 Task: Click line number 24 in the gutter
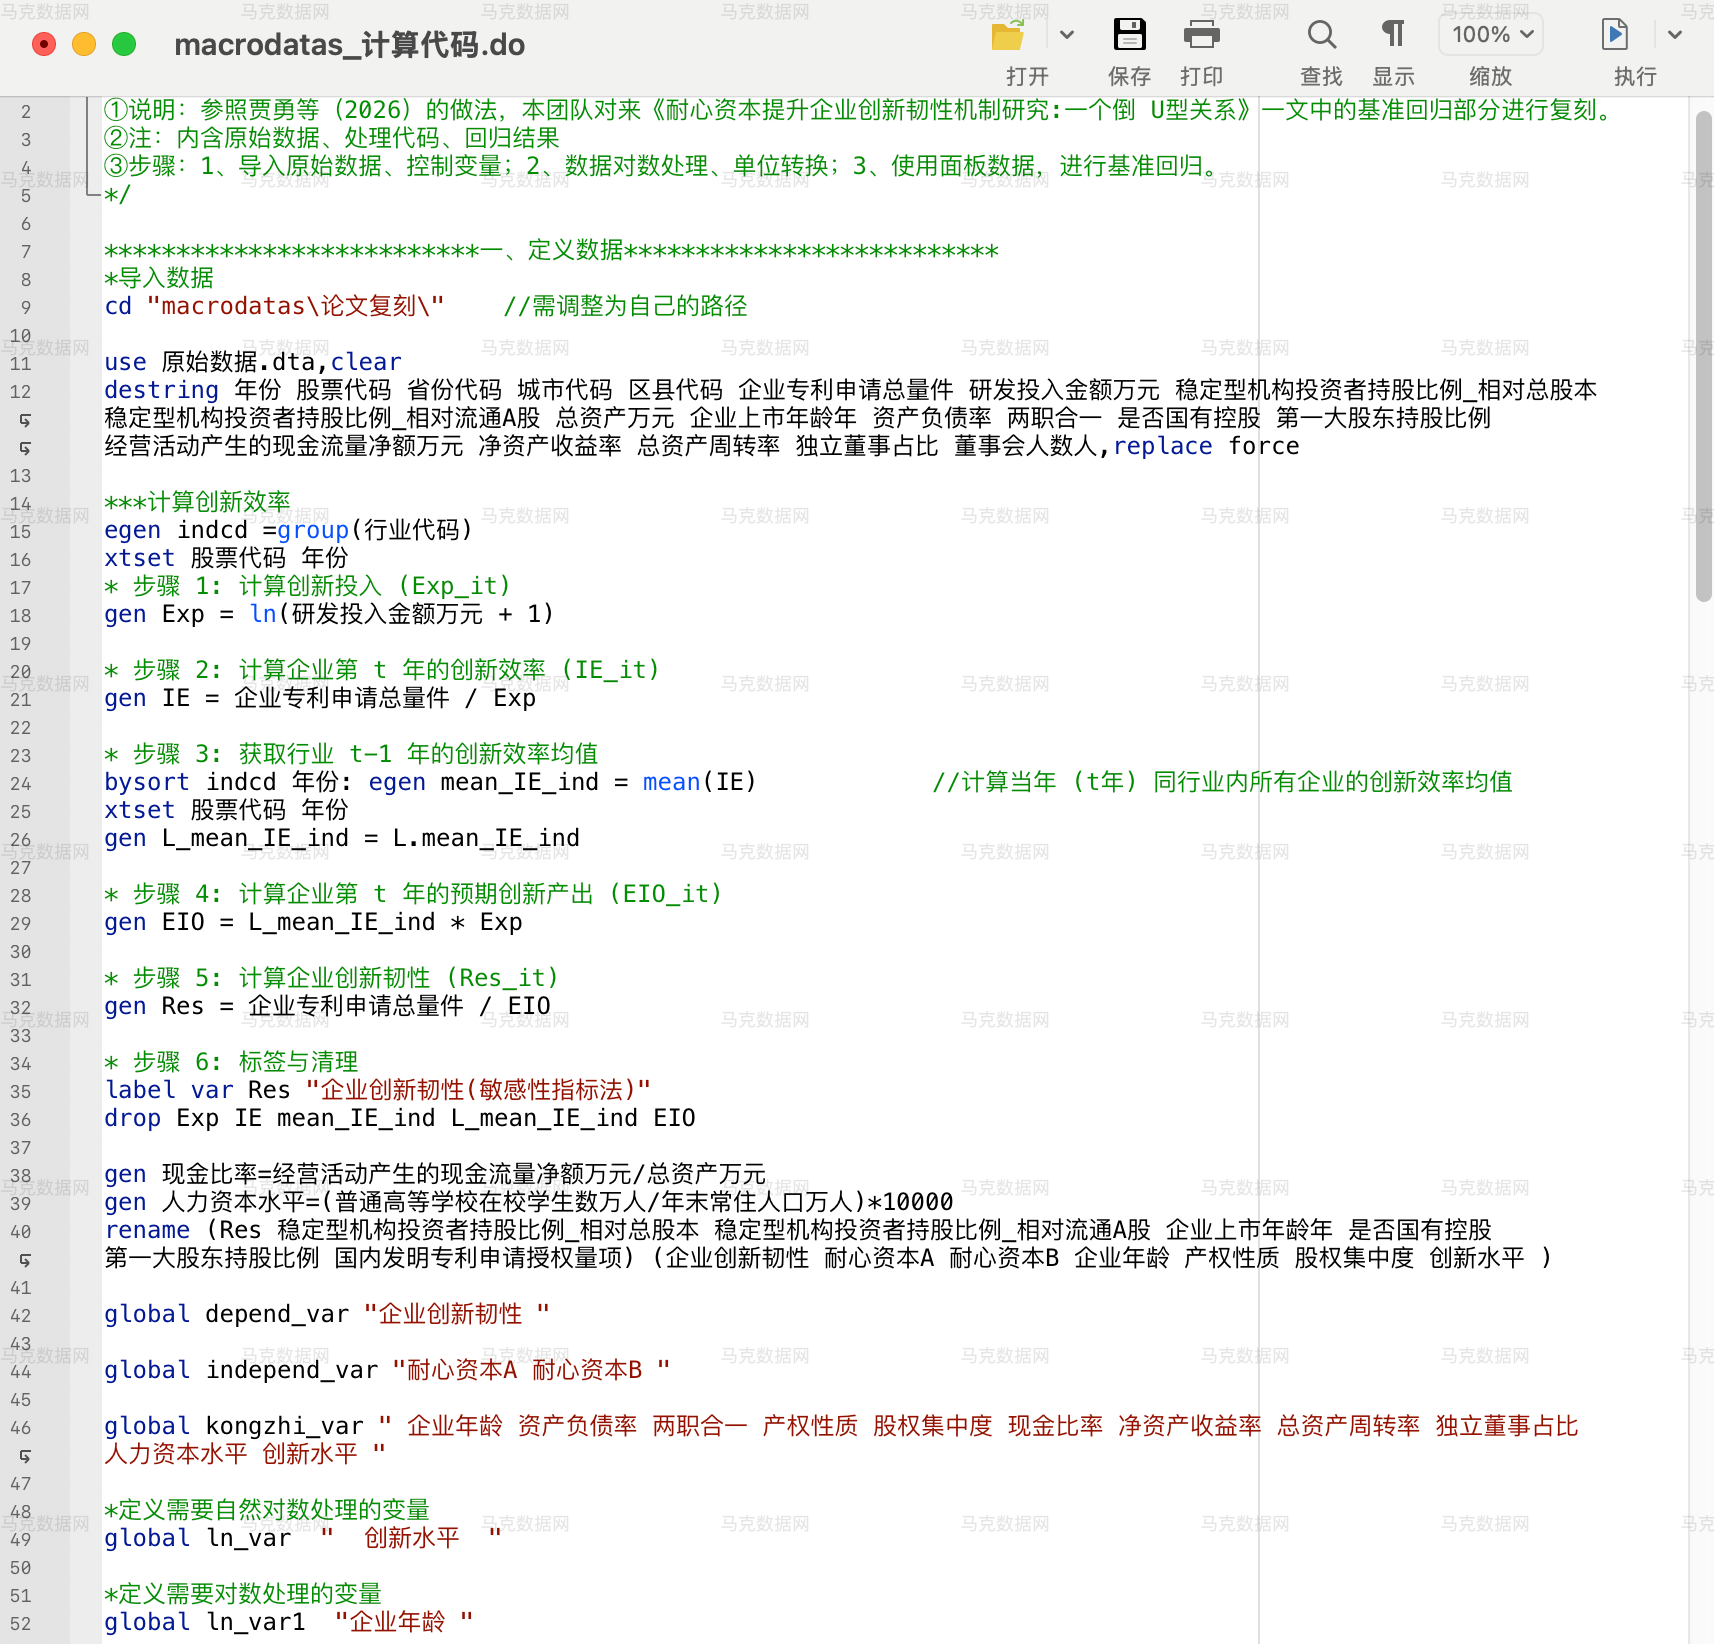(21, 784)
